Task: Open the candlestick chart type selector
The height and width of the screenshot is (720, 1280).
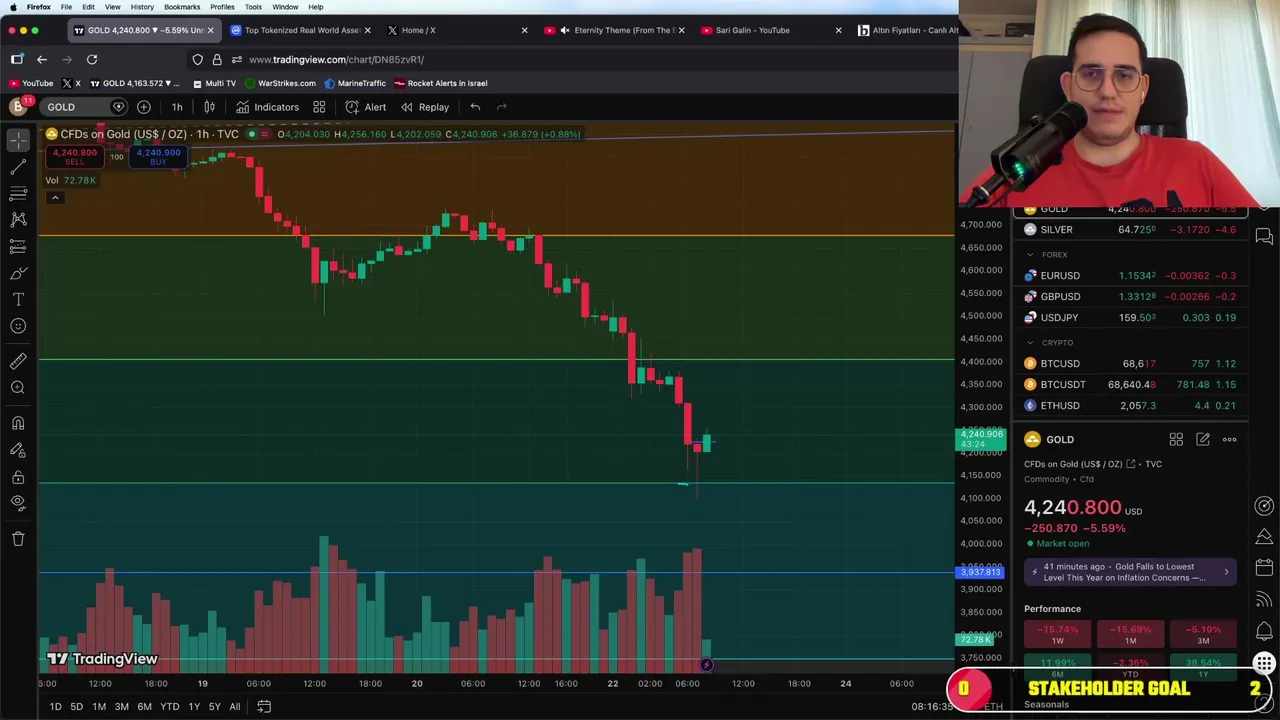Action: pyautogui.click(x=210, y=107)
